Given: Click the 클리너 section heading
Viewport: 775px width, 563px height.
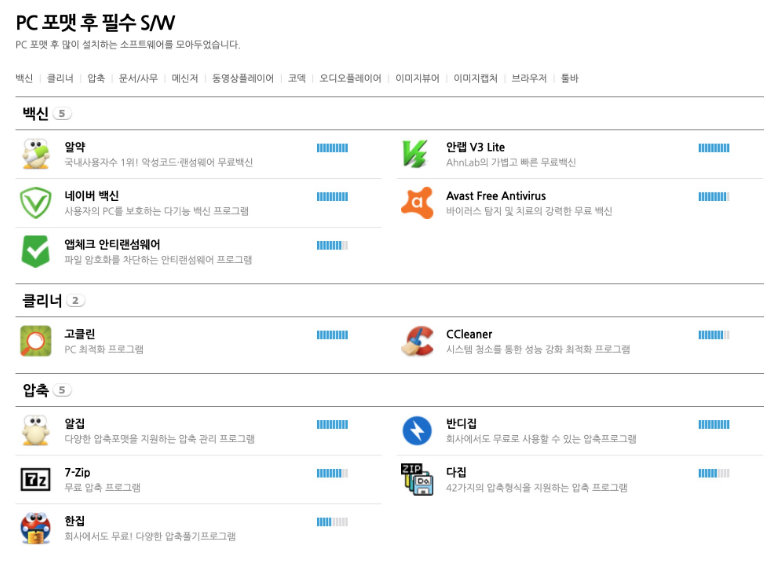Looking at the screenshot, I should pos(42,301).
